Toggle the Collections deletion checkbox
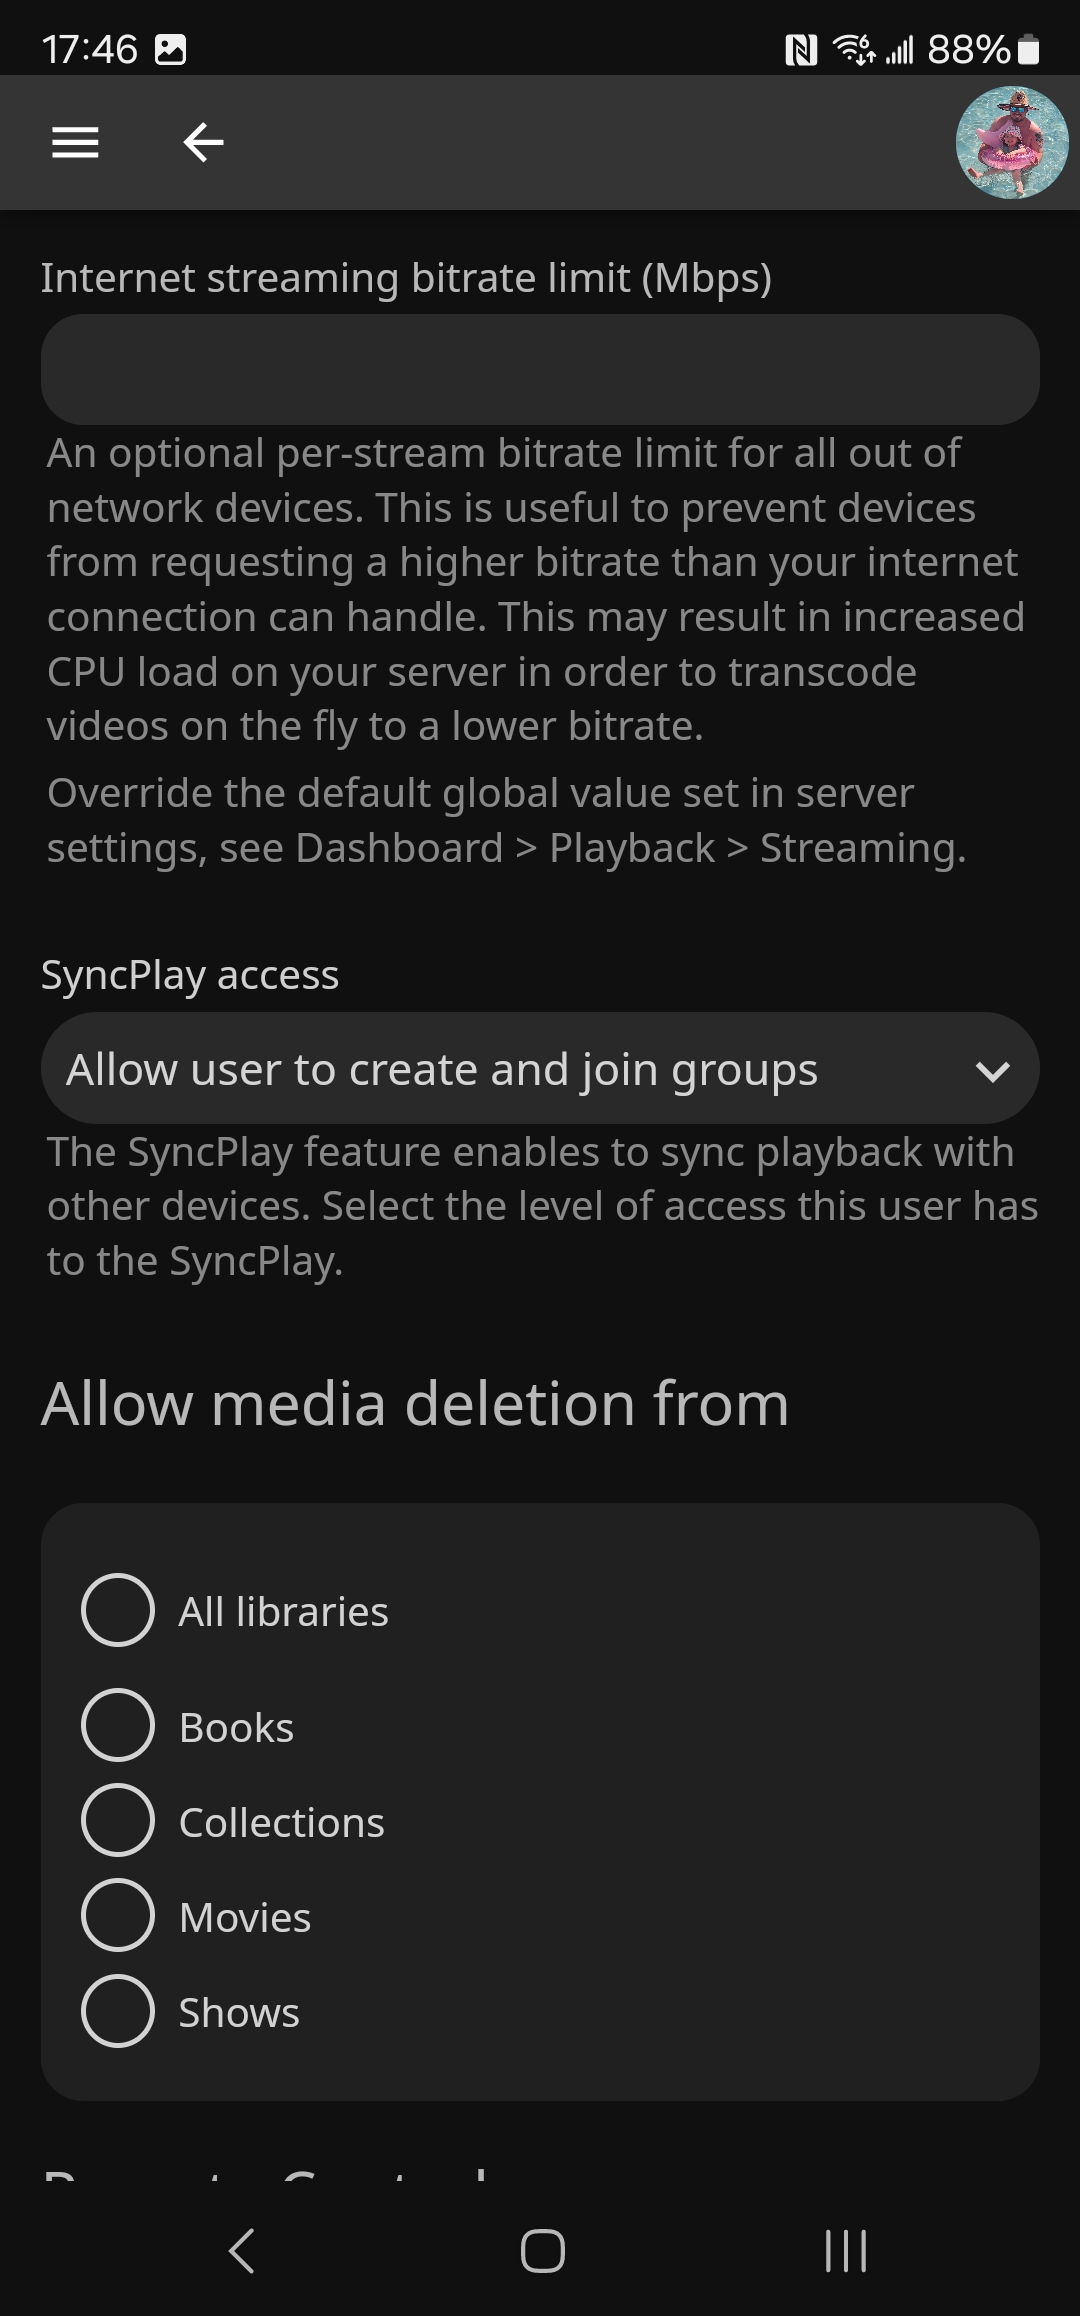Viewport: 1080px width, 2316px height. [118, 1820]
